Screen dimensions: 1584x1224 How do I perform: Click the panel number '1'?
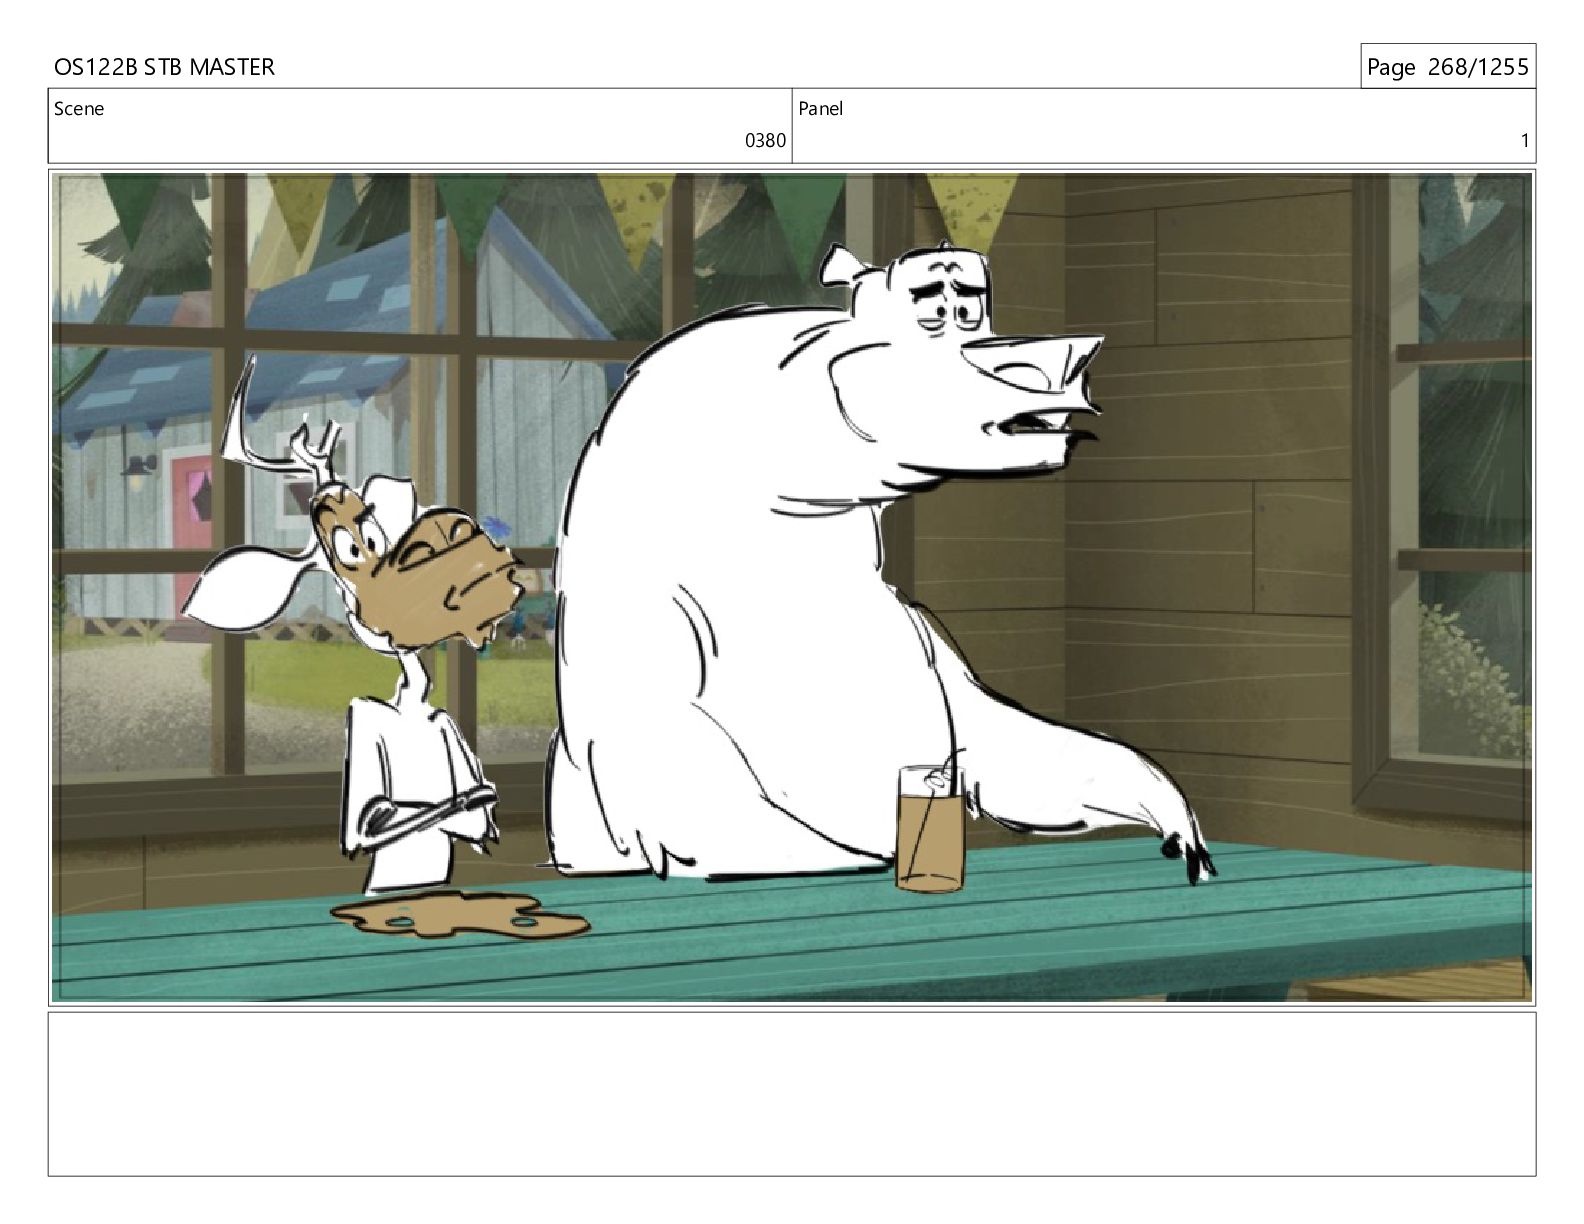point(1524,141)
